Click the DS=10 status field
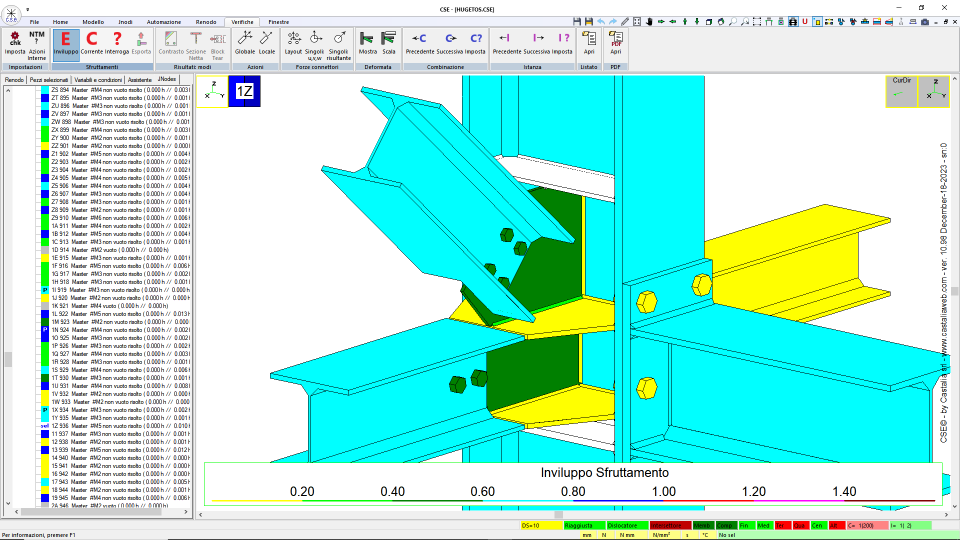The height and width of the screenshot is (540, 960). point(541,525)
